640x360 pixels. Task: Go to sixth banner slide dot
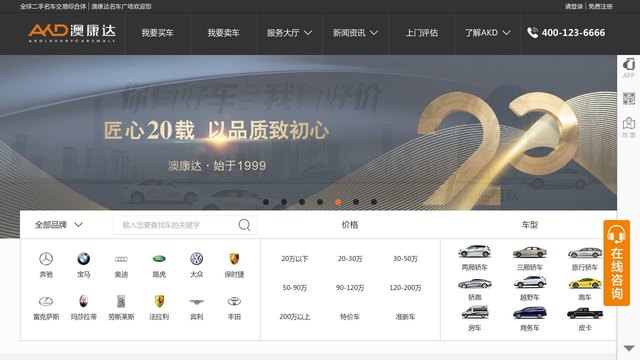pos(356,202)
